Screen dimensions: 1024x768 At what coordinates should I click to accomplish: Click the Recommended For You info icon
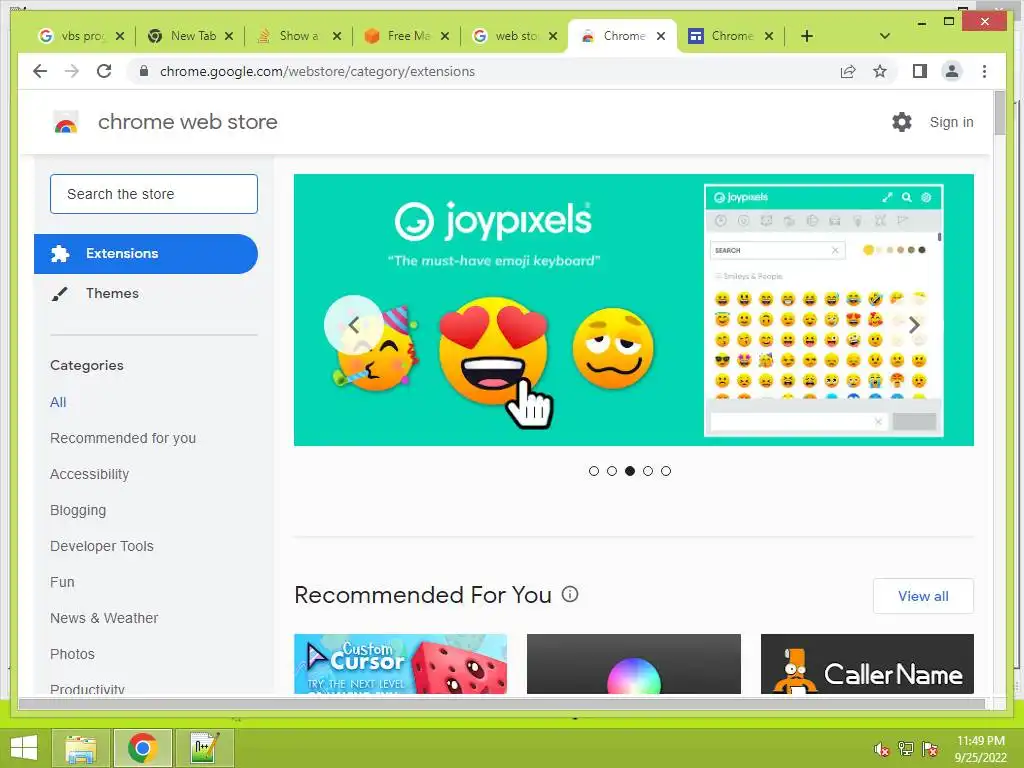(570, 594)
